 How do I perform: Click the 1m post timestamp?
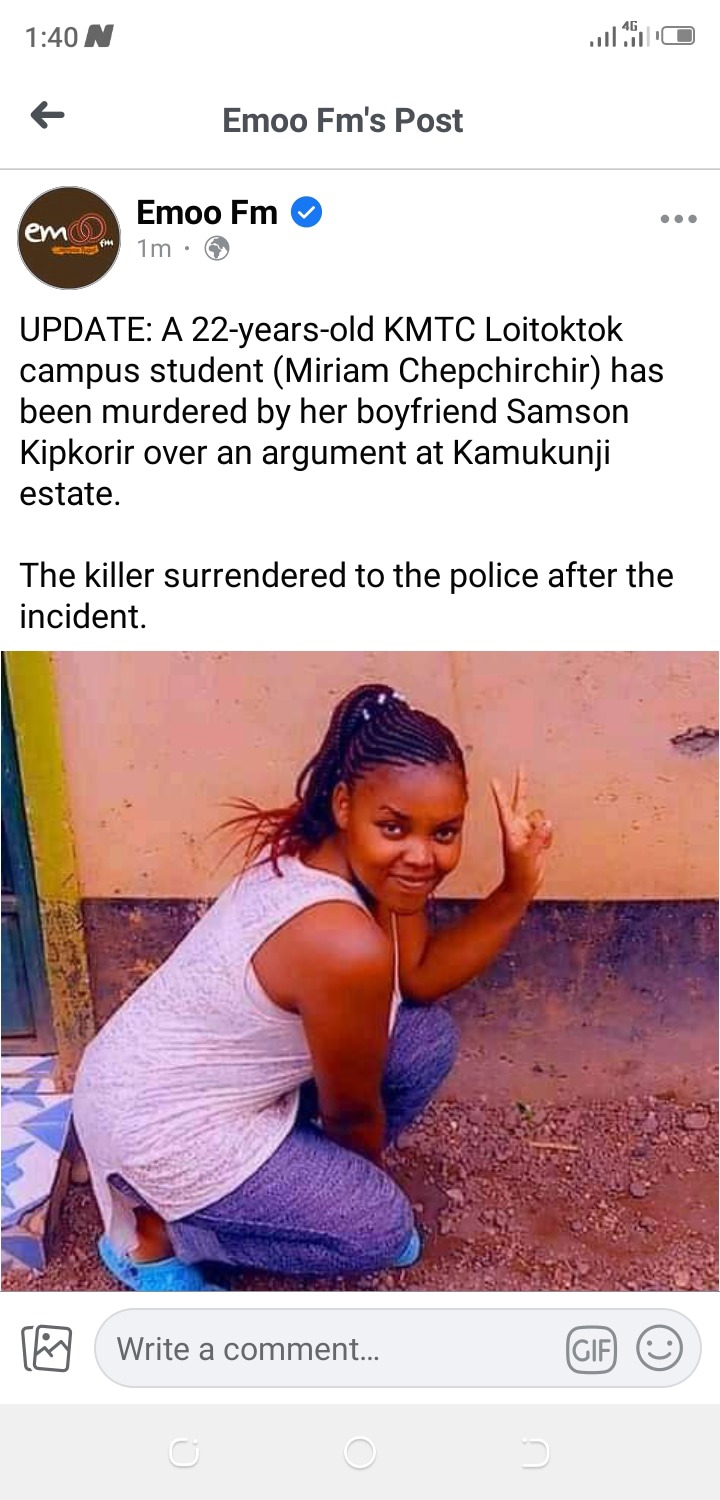click(153, 249)
